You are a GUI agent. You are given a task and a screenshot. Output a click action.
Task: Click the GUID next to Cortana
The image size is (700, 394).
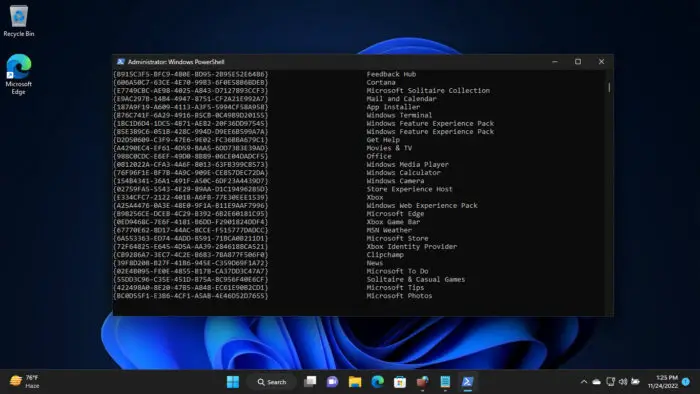[x=191, y=83]
